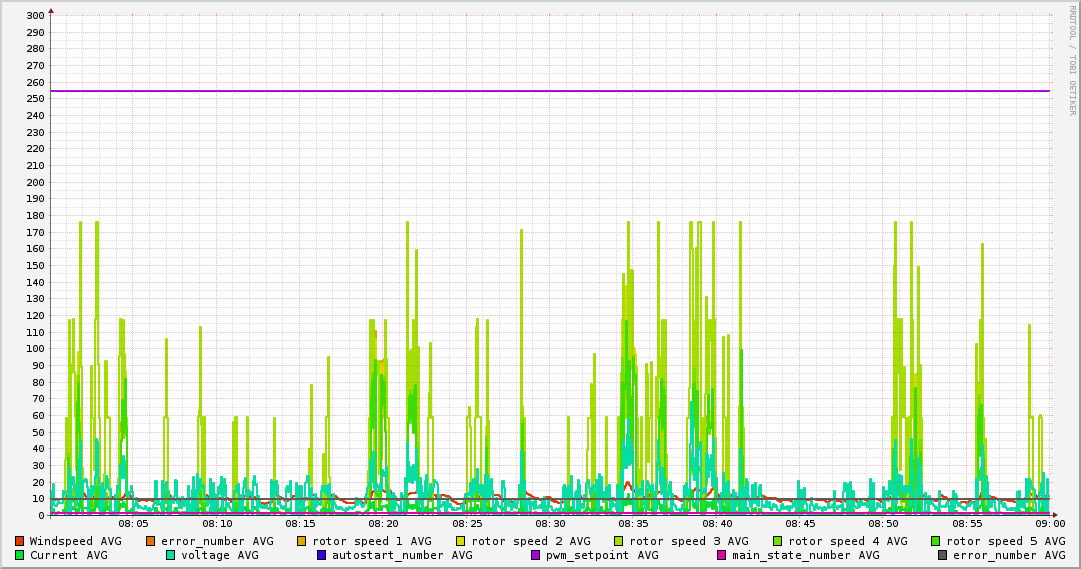This screenshot has height=569, width=1081.
Task: Click the rotor speed 5 AVG legend swatch
Action: coord(936,541)
